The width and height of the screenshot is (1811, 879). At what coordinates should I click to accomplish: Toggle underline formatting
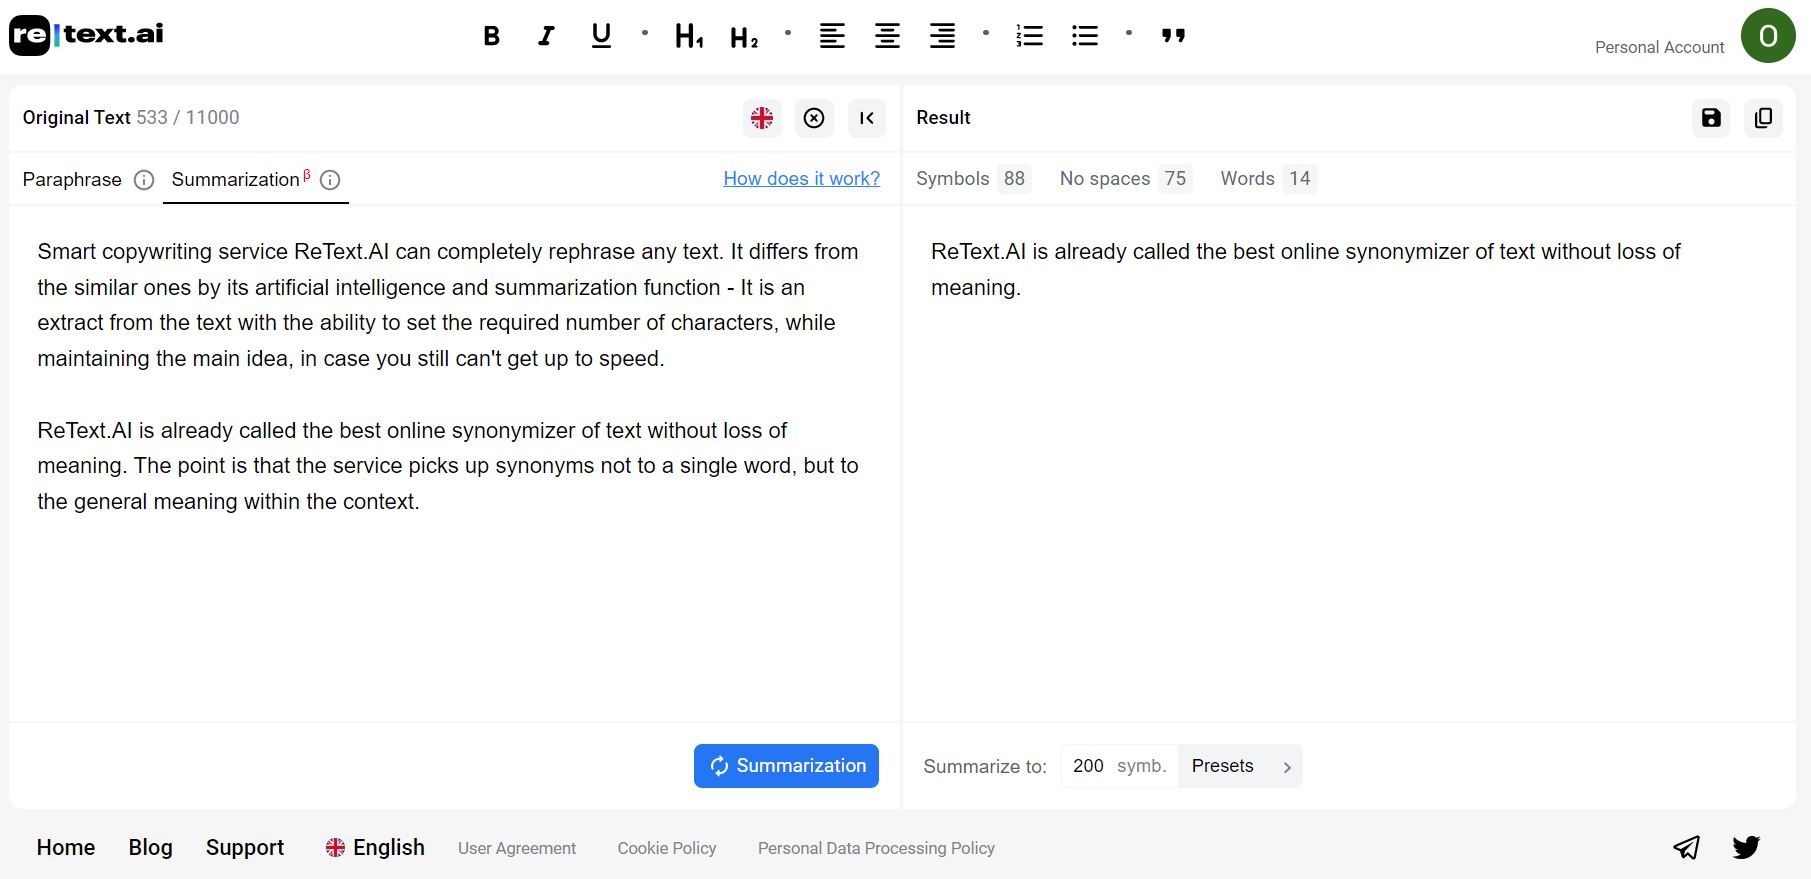point(601,36)
